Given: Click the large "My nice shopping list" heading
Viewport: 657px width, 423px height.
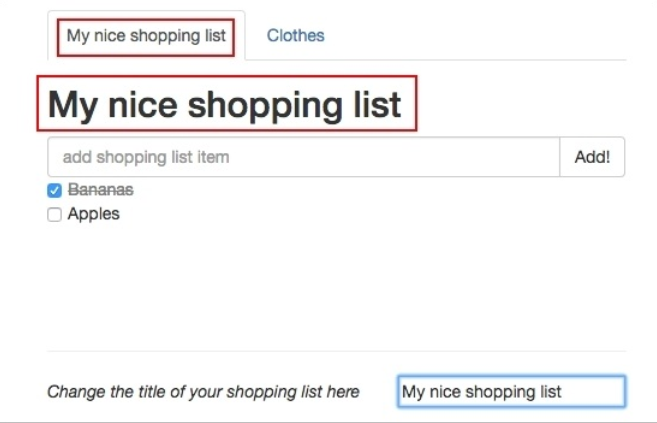Looking at the screenshot, I should point(225,104).
